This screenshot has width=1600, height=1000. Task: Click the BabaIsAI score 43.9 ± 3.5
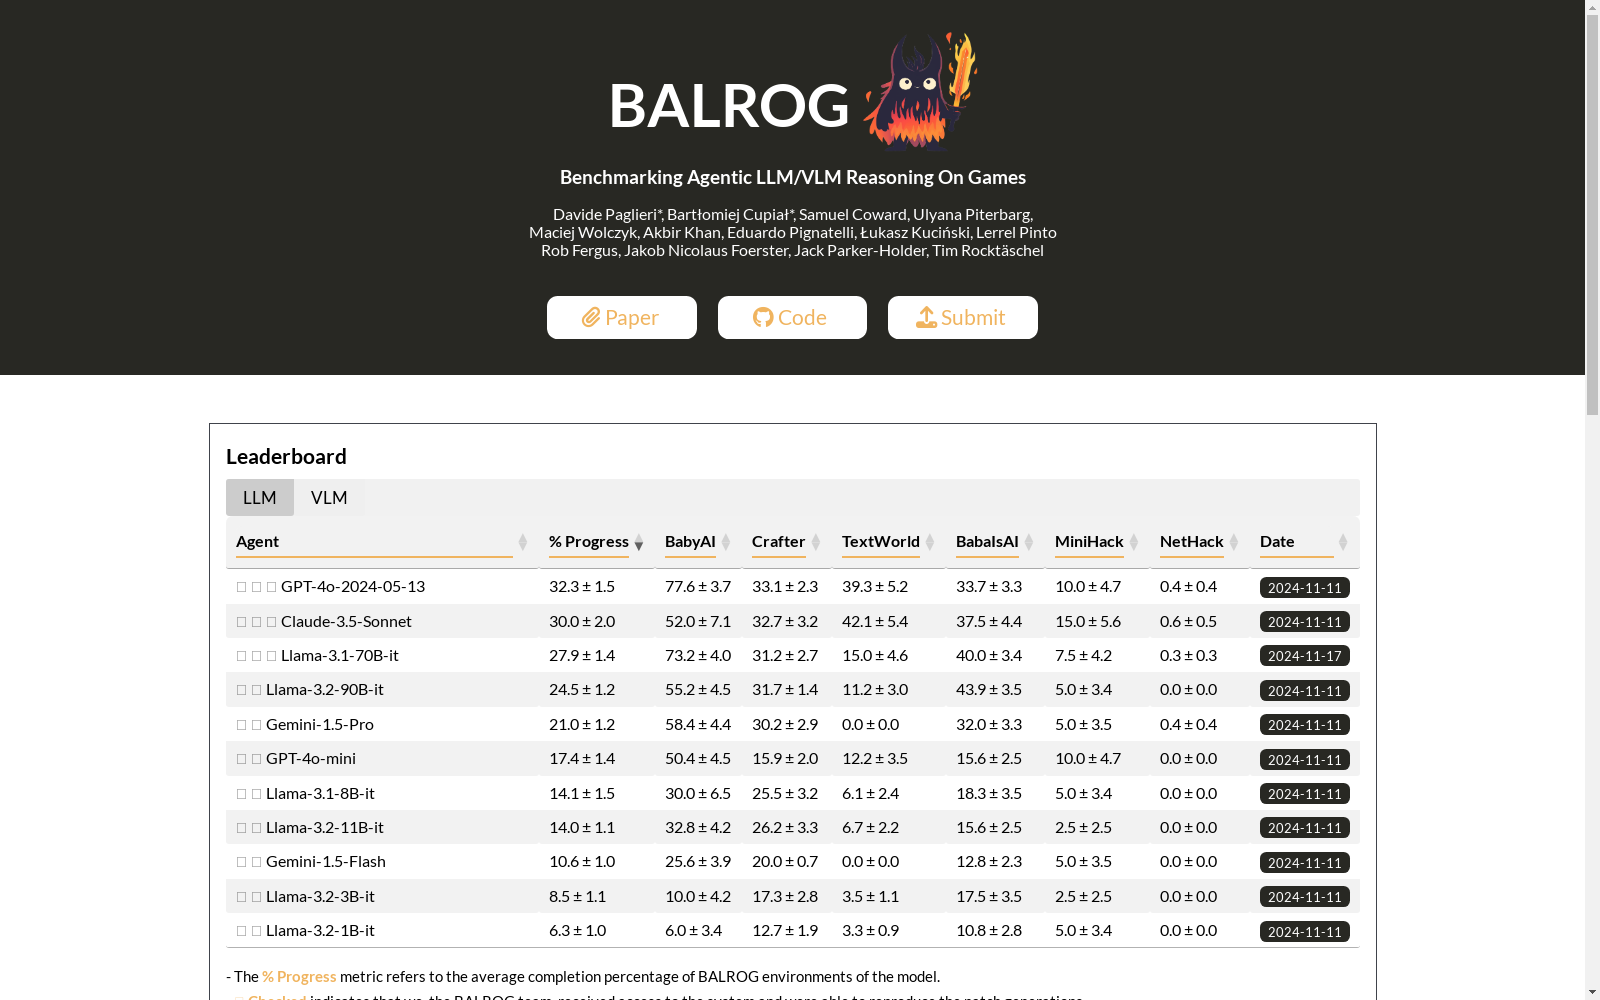[989, 689]
